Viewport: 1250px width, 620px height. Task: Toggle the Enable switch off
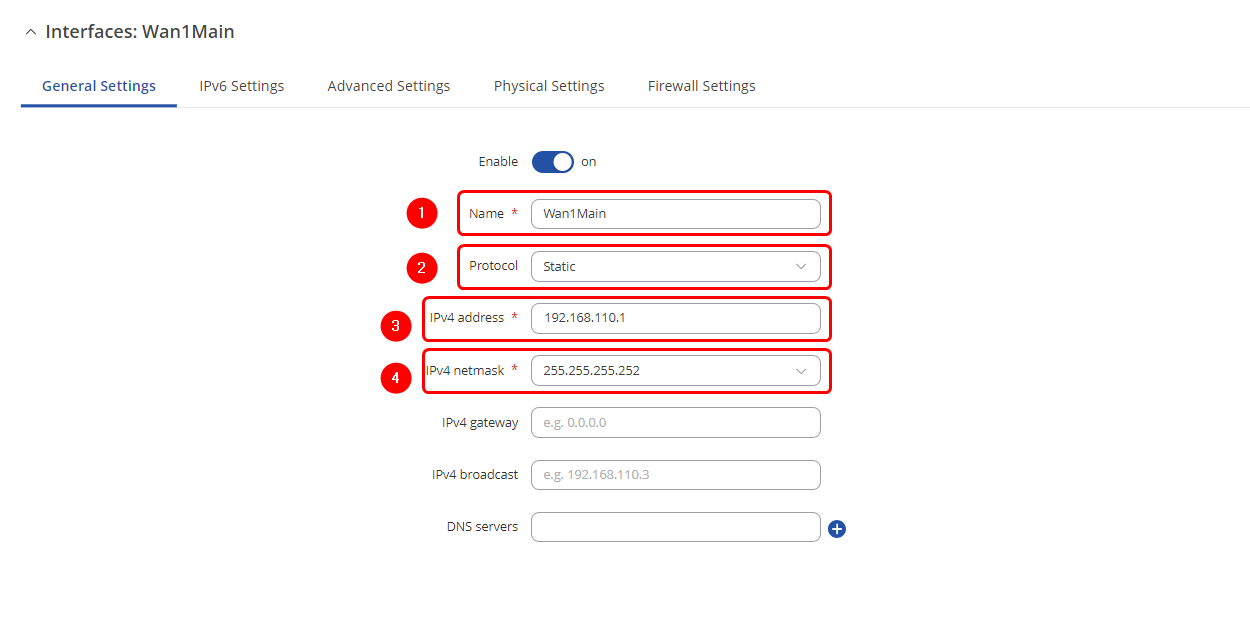(x=553, y=162)
